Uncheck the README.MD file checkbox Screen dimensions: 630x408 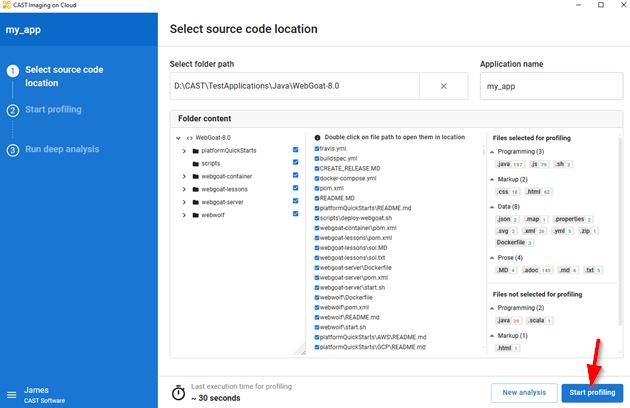click(x=317, y=198)
